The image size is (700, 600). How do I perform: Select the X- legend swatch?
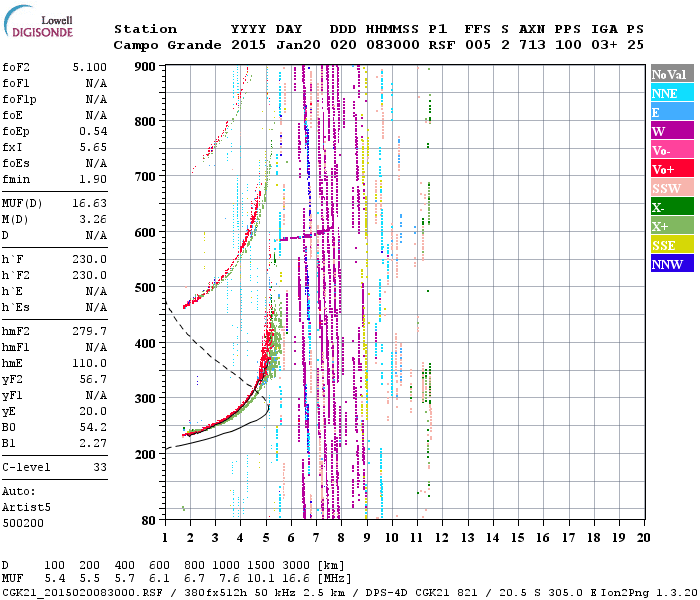[x=672, y=206]
